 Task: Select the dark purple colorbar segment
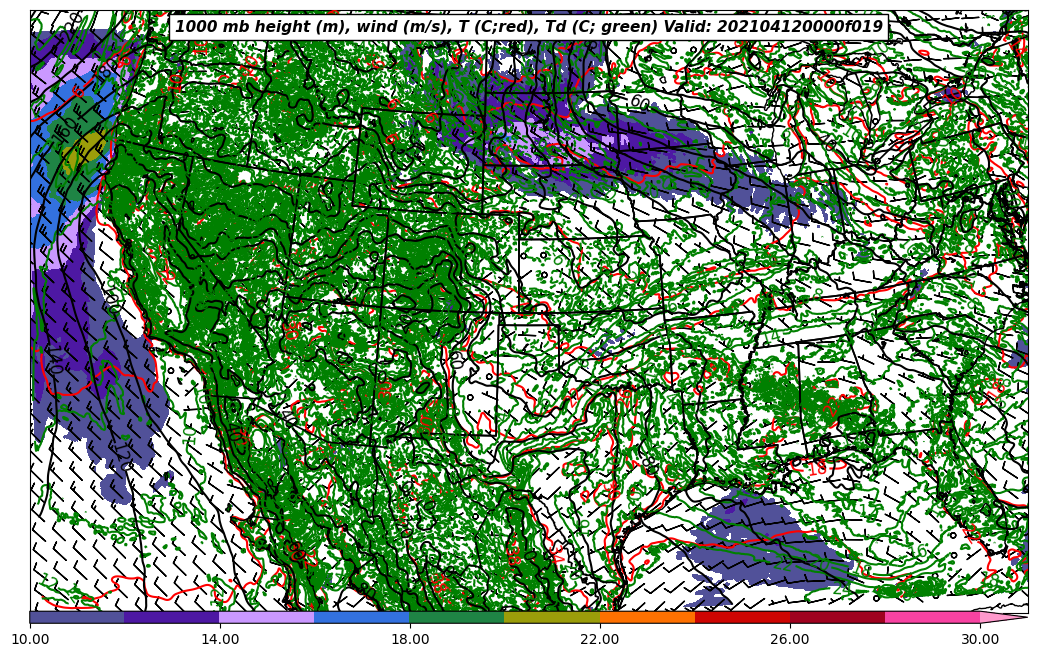coord(172,617)
